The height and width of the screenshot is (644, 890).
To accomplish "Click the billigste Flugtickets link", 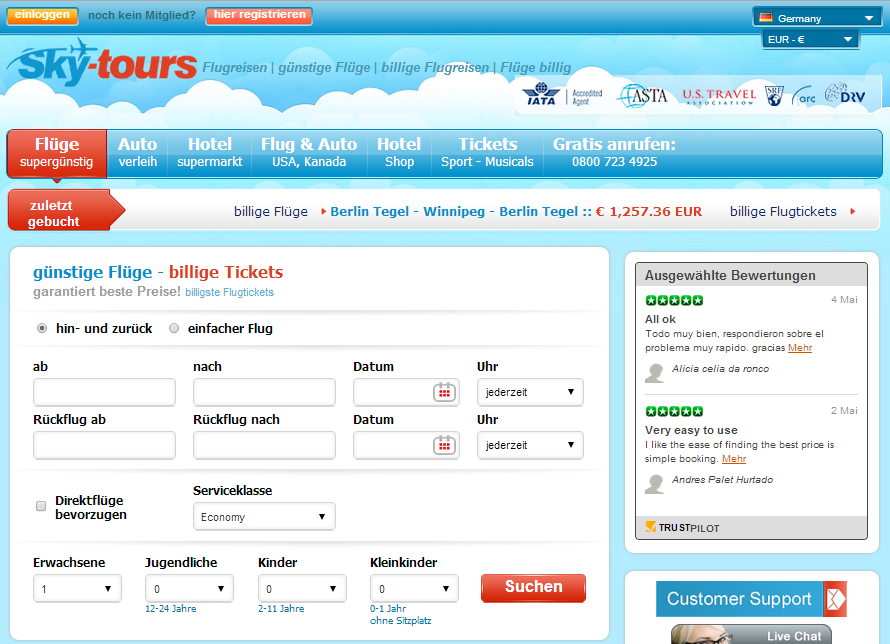I will [229, 292].
